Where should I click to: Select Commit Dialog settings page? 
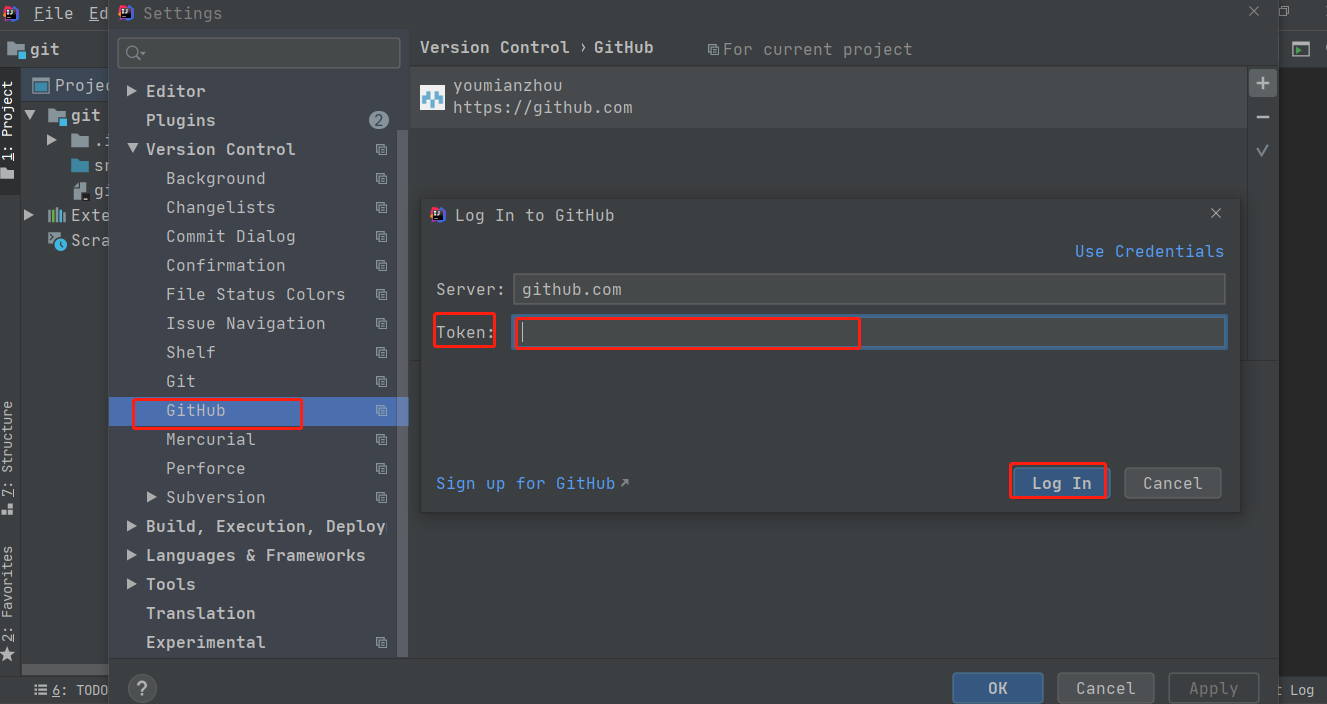231,236
